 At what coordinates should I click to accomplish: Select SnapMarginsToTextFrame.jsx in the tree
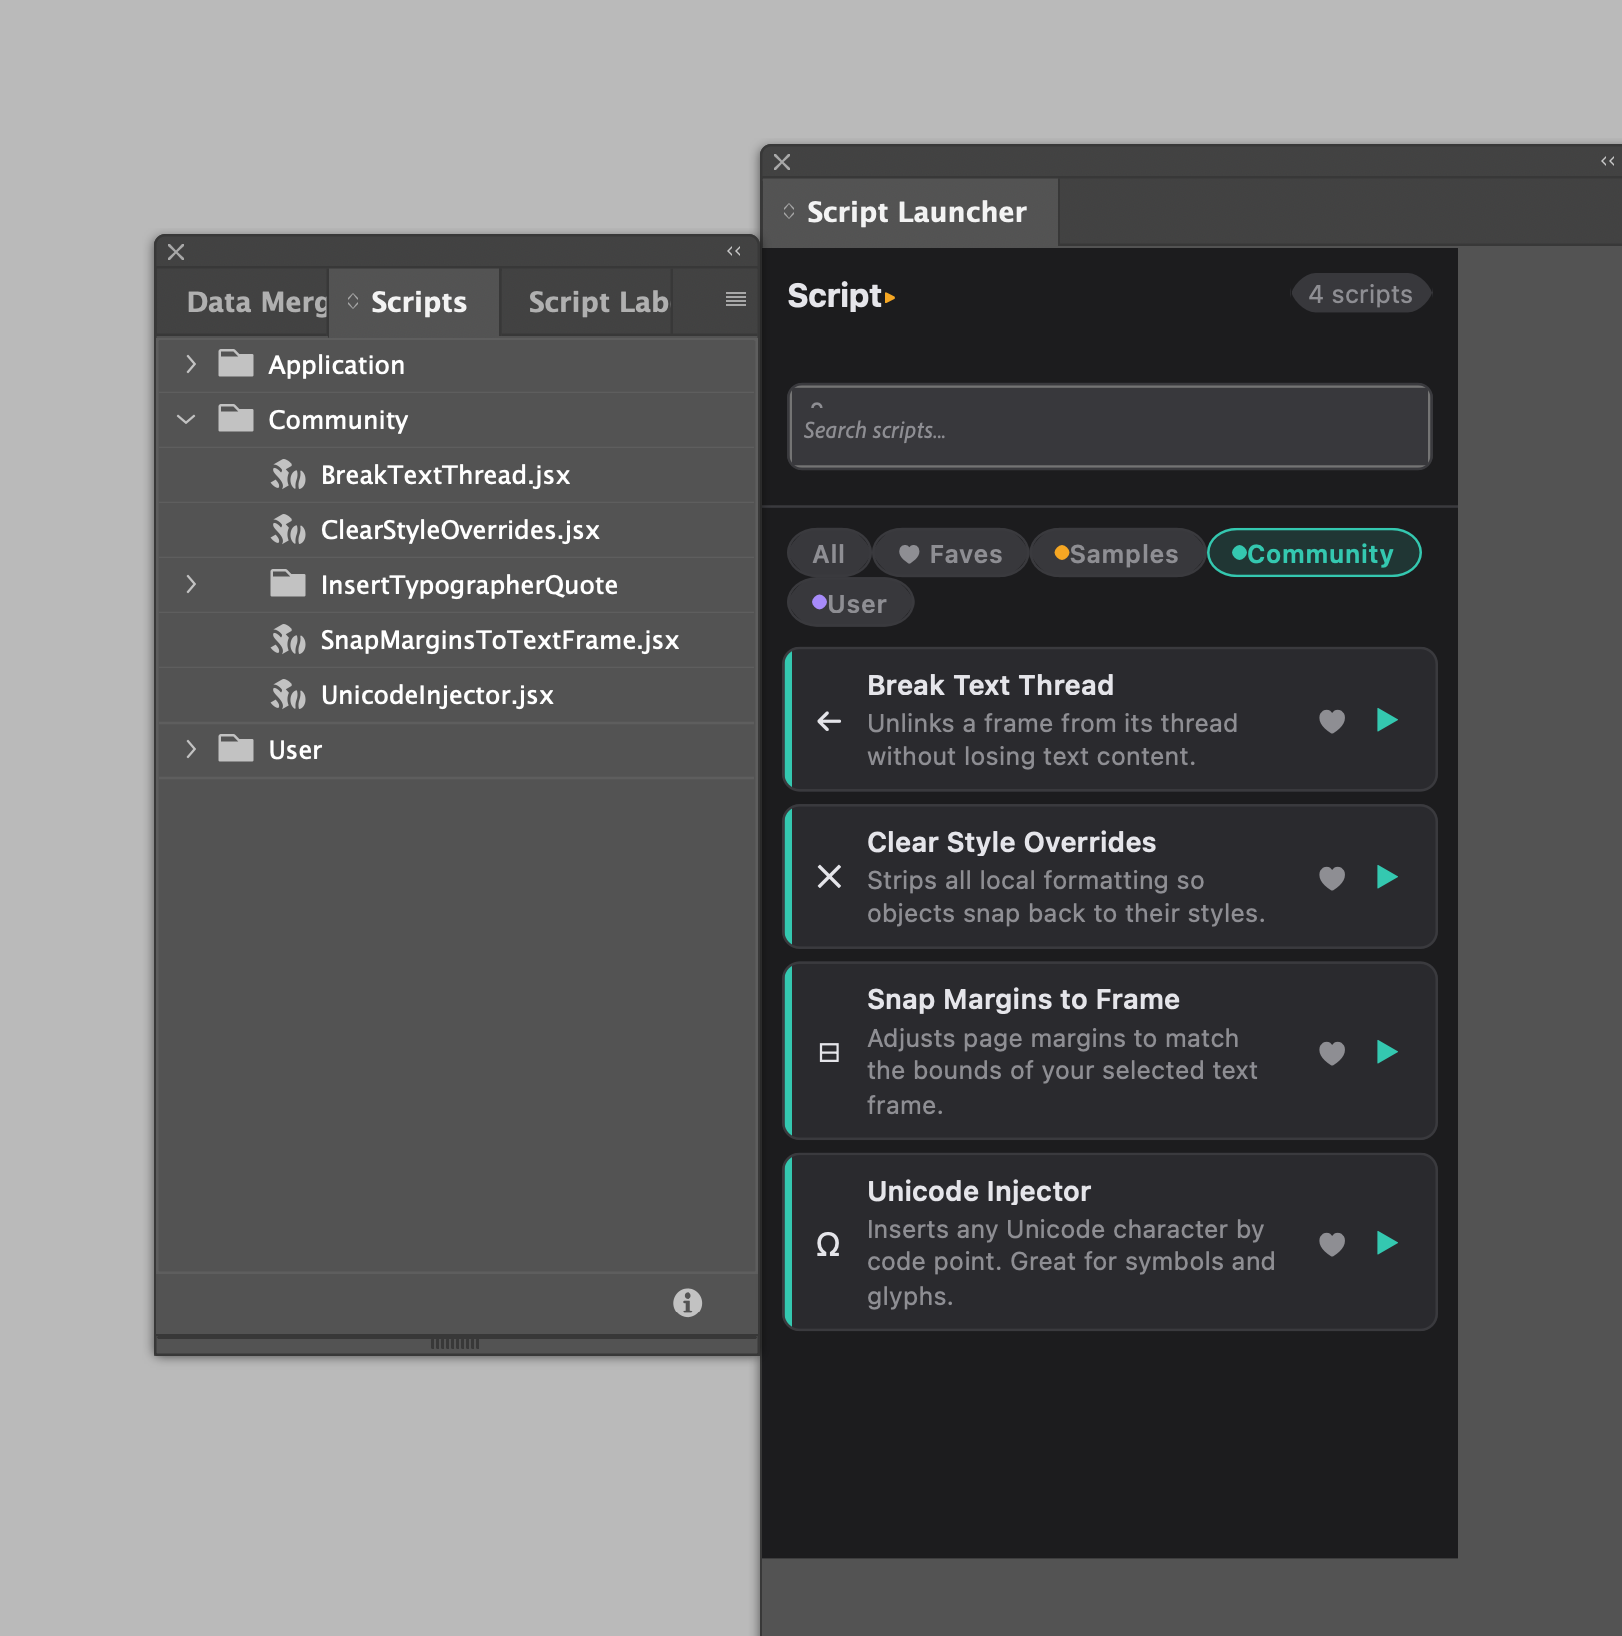click(458, 640)
